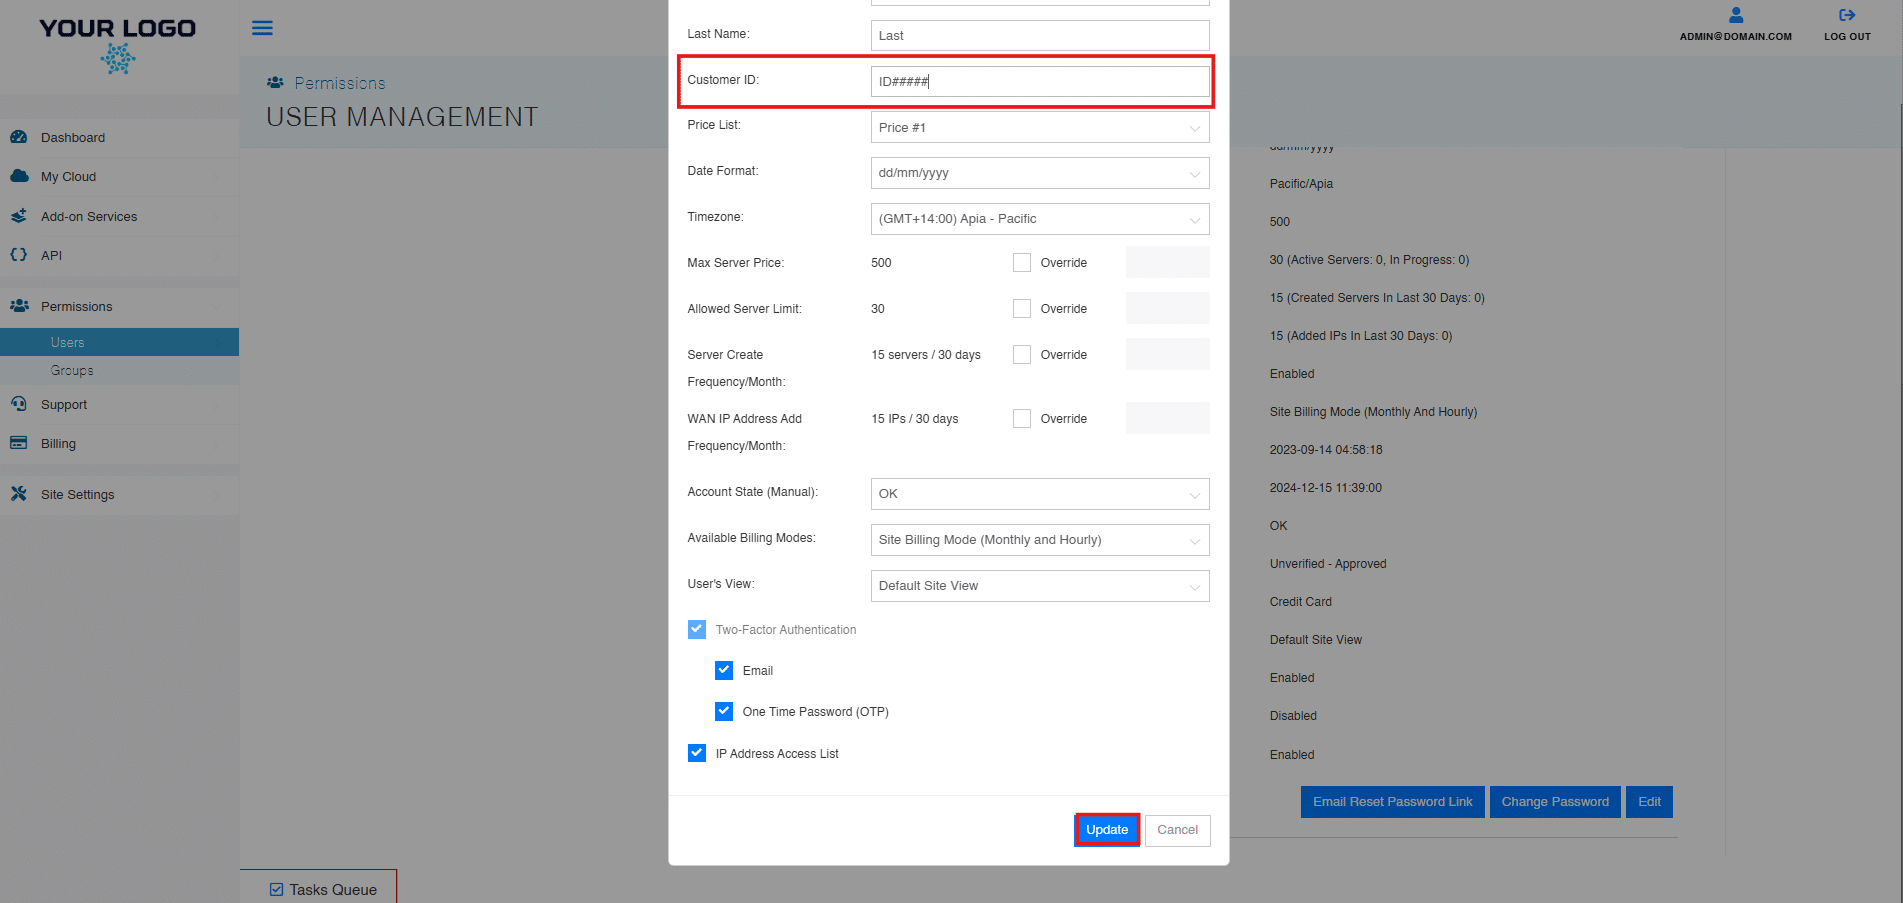Click the Dashboard gauge icon
1903x903 pixels.
[x=19, y=137]
